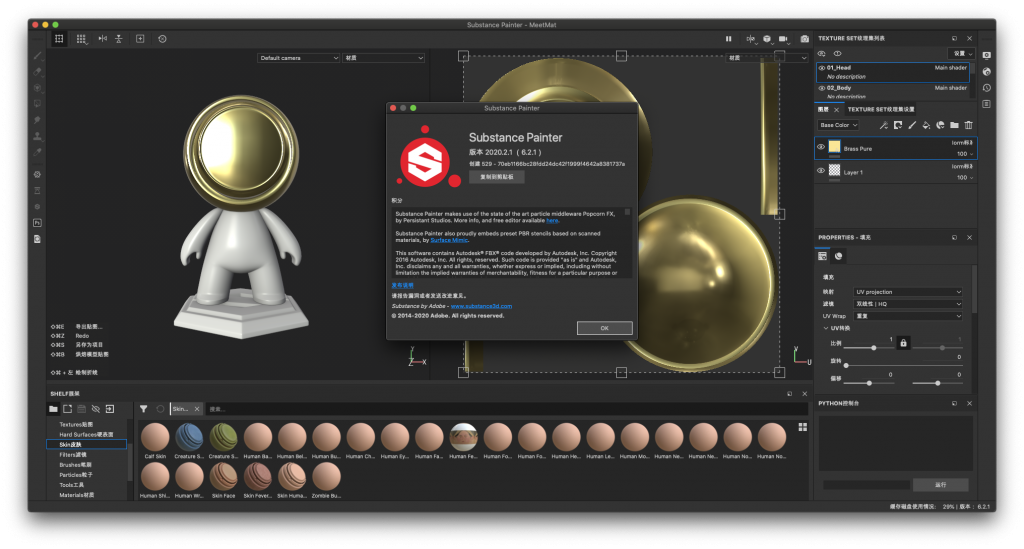Toggle visibility of 02_Body texture set
The image size is (1024, 549).
[x=822, y=88]
